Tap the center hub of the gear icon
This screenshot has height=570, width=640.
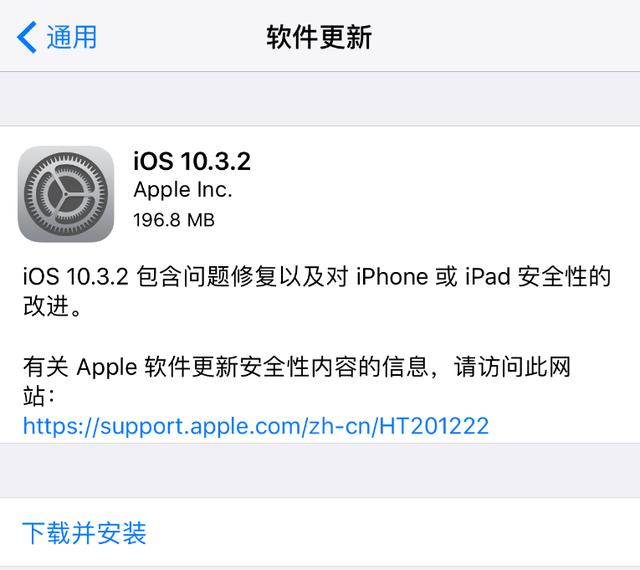pyautogui.click(x=66, y=194)
